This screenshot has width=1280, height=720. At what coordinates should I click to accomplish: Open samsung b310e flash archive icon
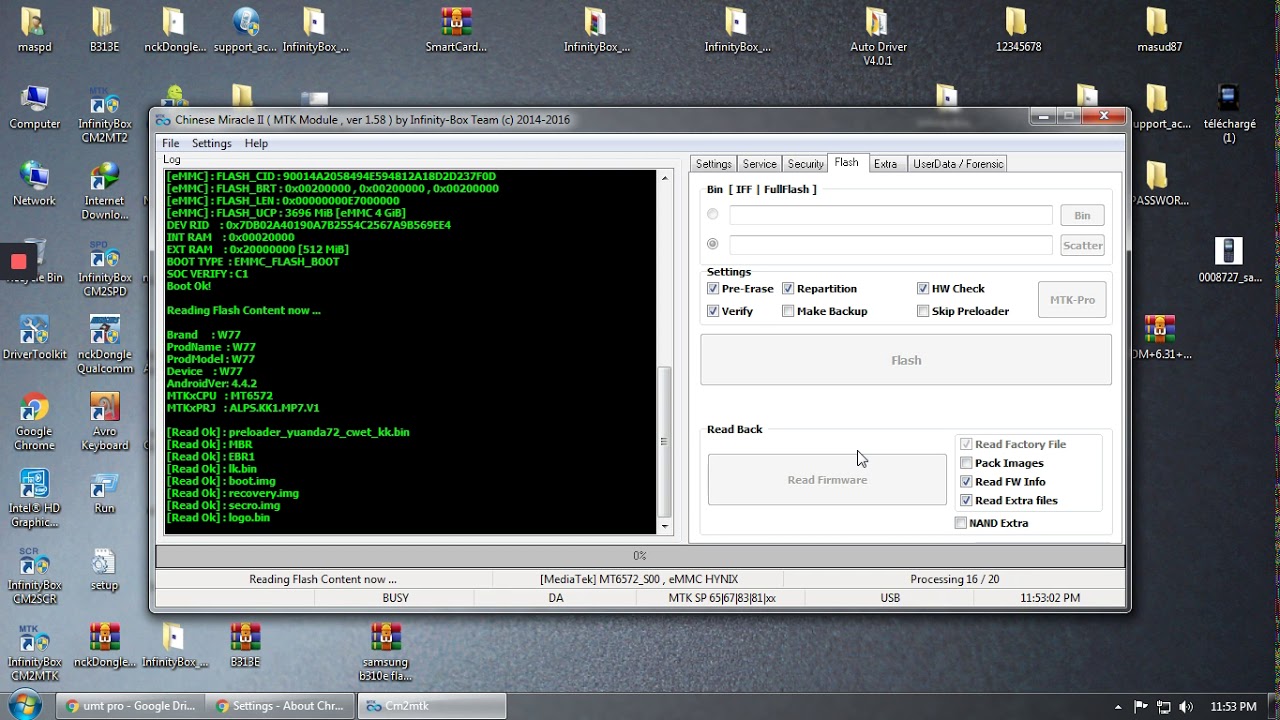[386, 653]
